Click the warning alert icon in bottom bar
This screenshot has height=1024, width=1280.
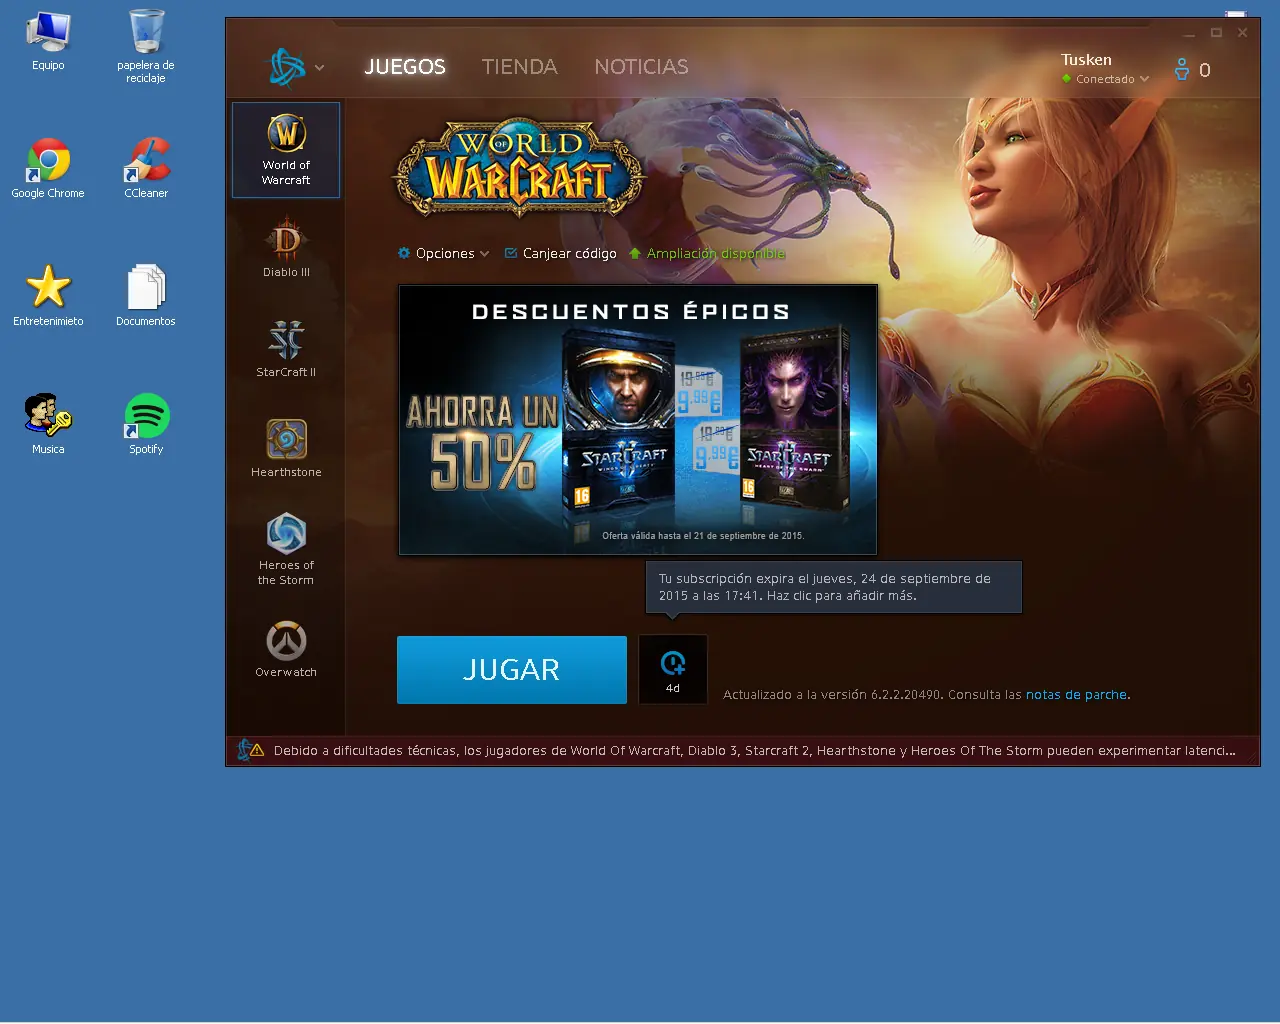(257, 750)
